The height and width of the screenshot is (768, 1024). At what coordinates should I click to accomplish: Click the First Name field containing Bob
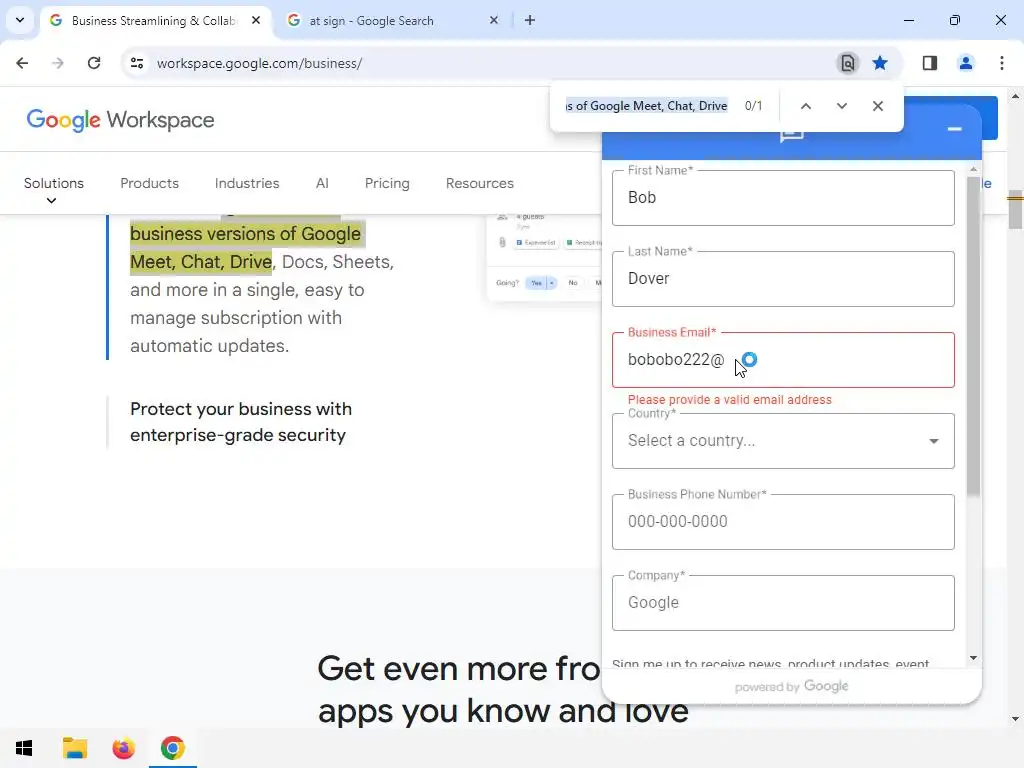(x=783, y=198)
